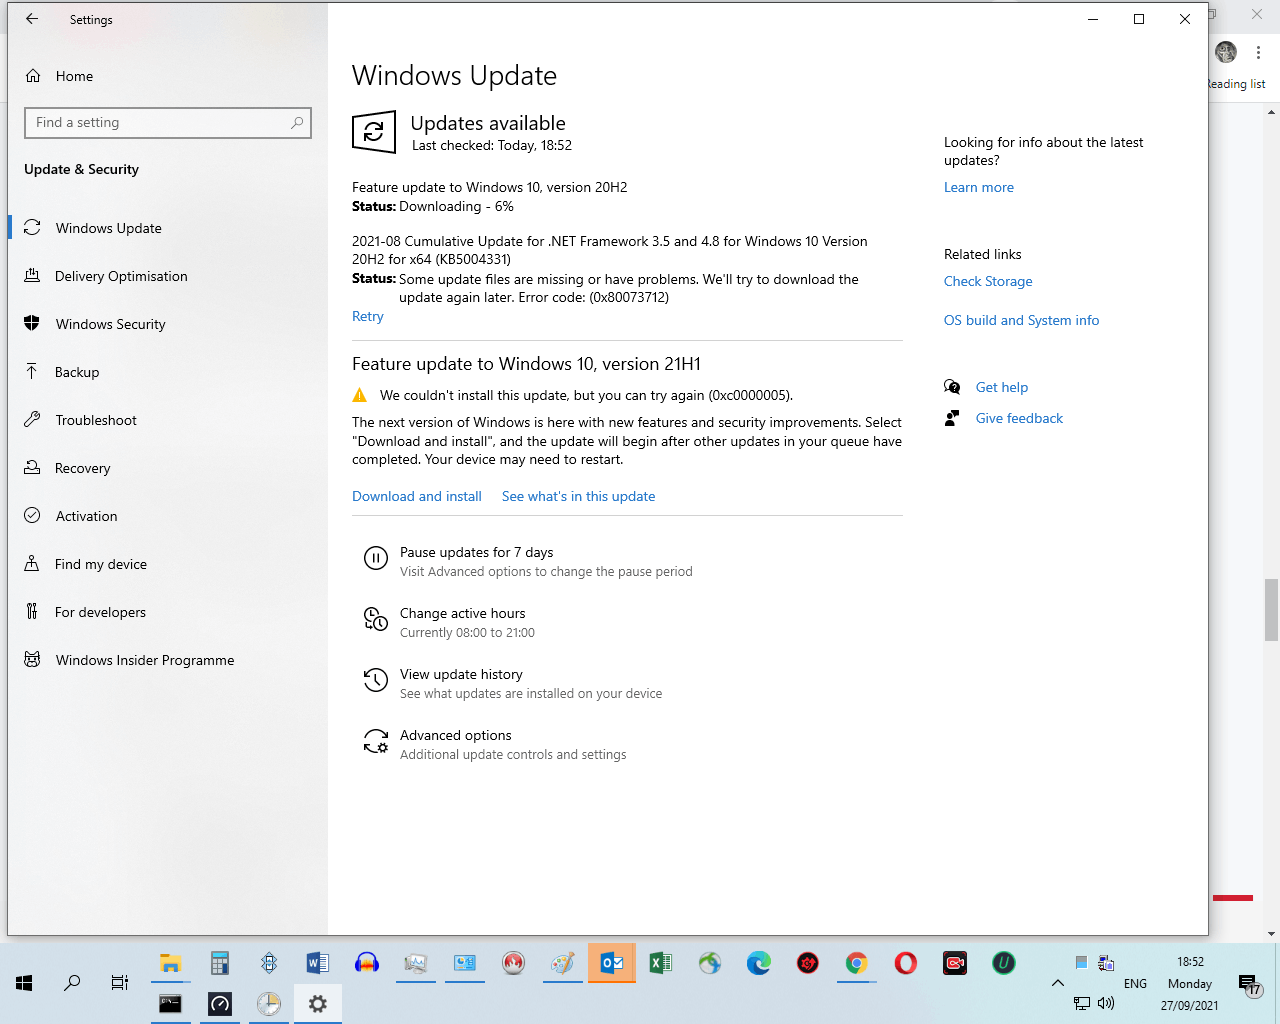Image resolution: width=1280 pixels, height=1024 pixels.
Task: Click the Find my device icon
Action: (32, 564)
